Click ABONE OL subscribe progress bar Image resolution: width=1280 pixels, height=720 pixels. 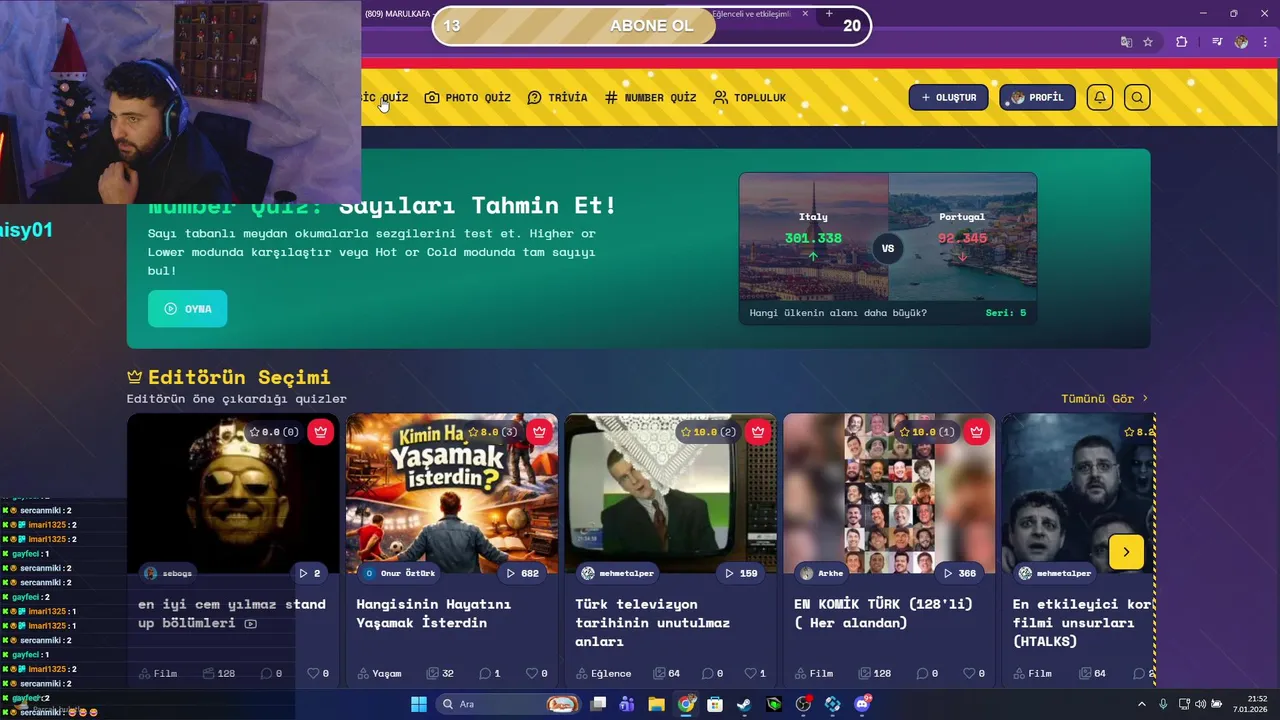pyautogui.click(x=651, y=26)
